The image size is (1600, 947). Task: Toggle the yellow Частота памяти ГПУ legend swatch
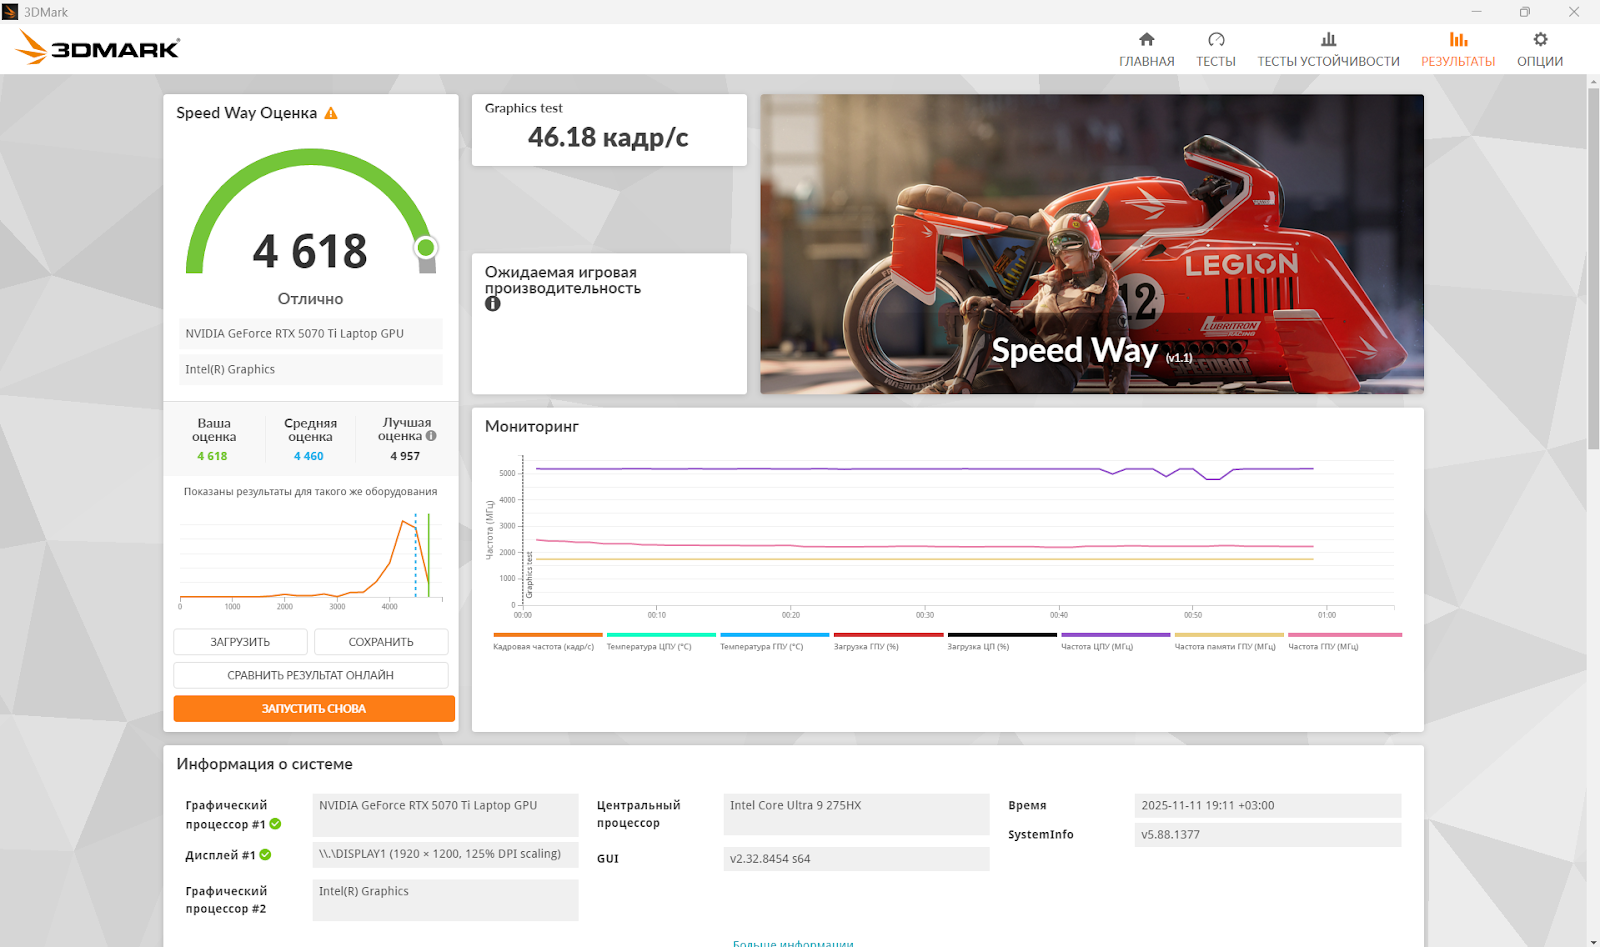pos(1229,635)
